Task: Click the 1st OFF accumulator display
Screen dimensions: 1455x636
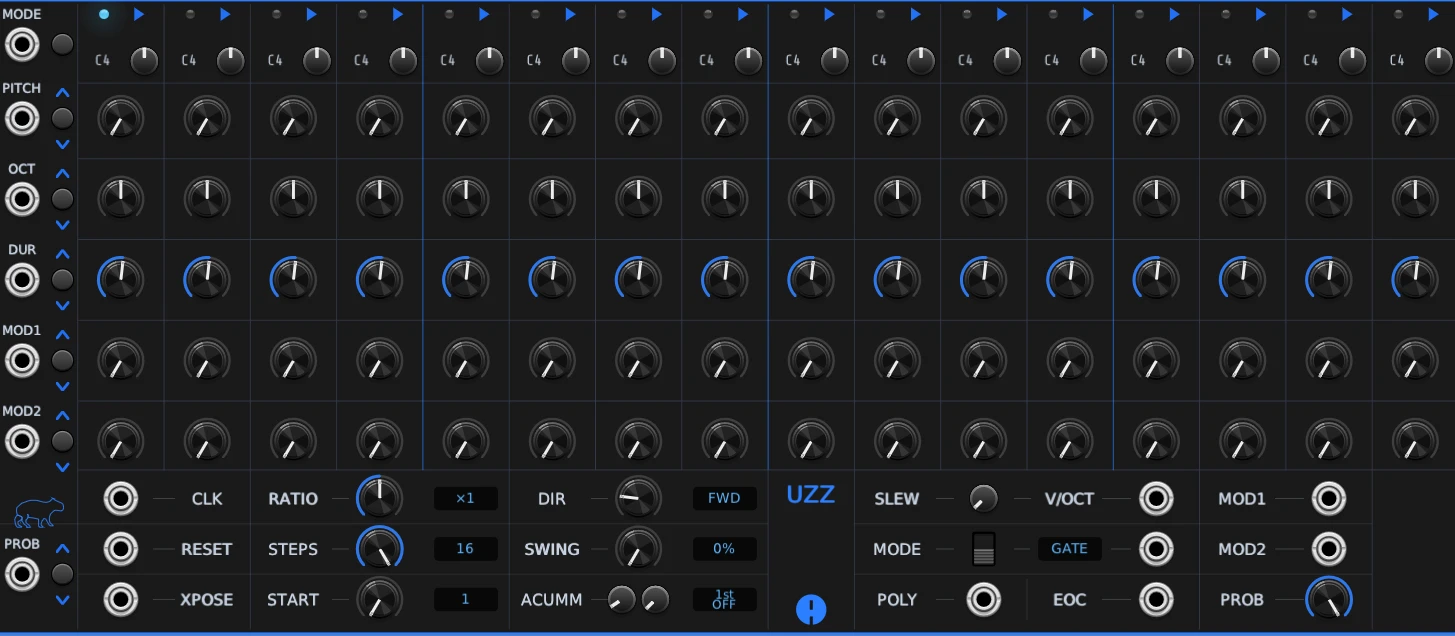Action: [724, 600]
